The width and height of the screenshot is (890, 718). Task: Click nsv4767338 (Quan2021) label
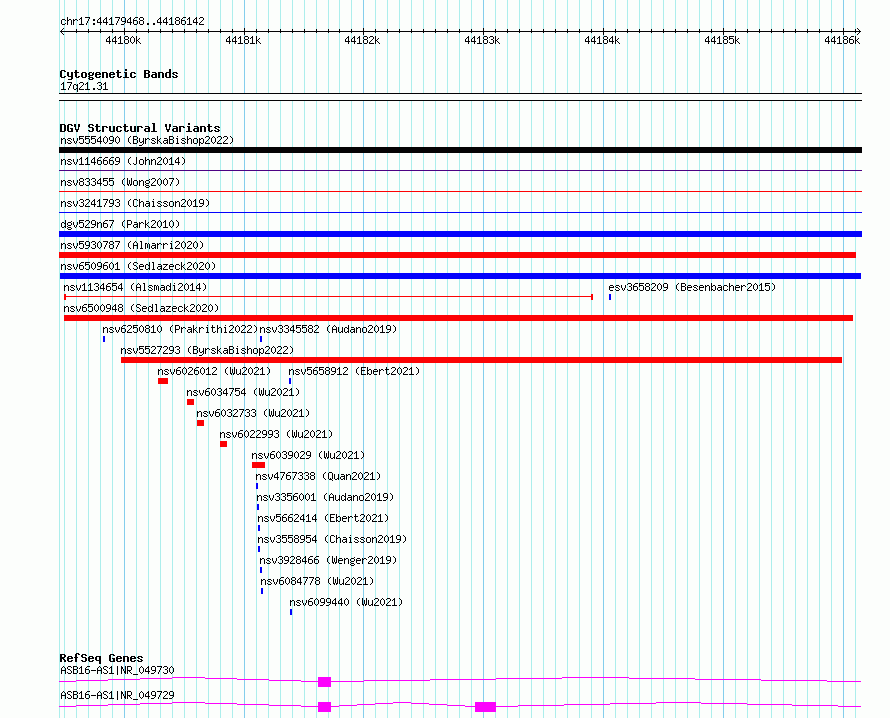pos(318,476)
